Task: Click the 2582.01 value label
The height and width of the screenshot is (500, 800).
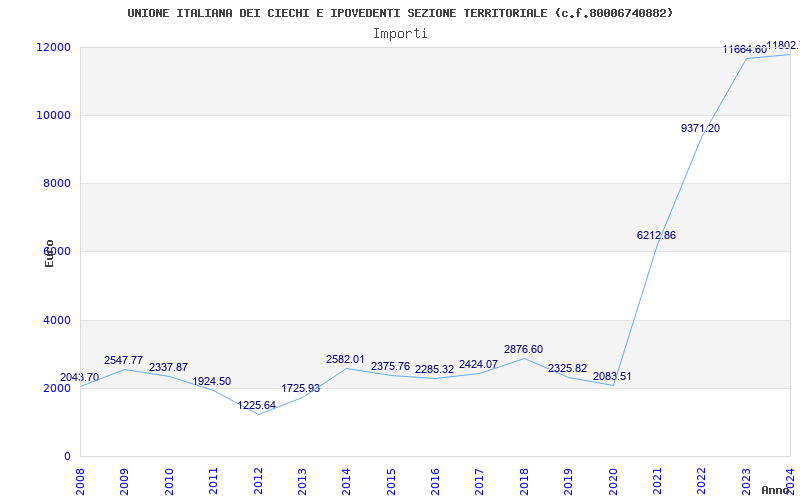Action: [x=345, y=359]
